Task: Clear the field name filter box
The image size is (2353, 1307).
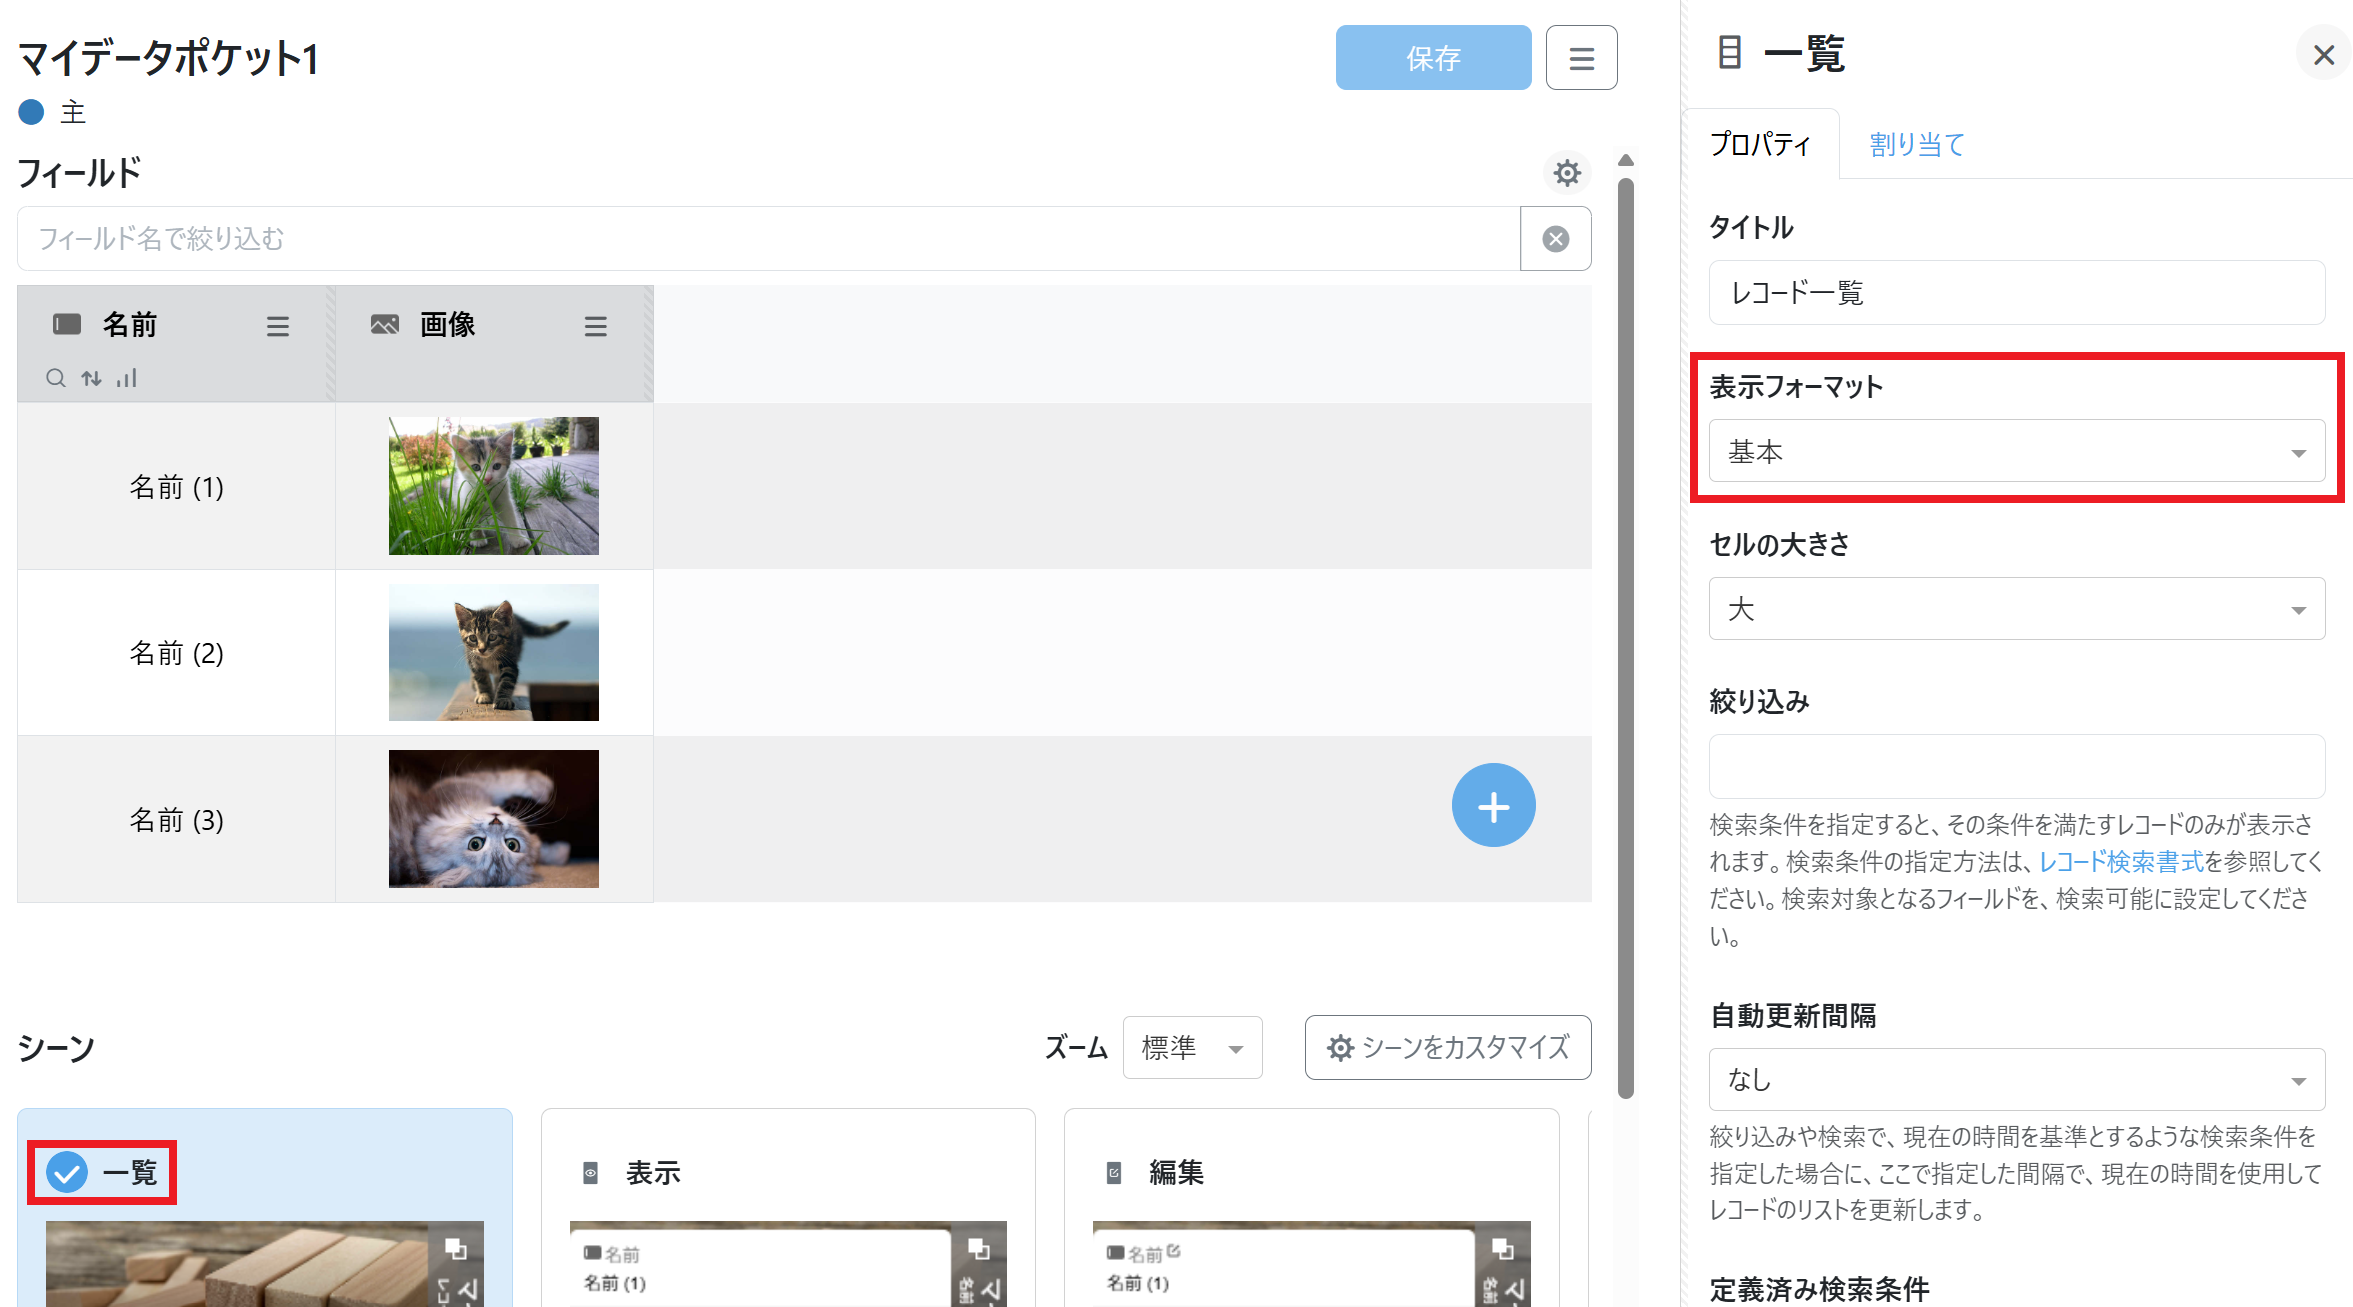Action: [1555, 239]
